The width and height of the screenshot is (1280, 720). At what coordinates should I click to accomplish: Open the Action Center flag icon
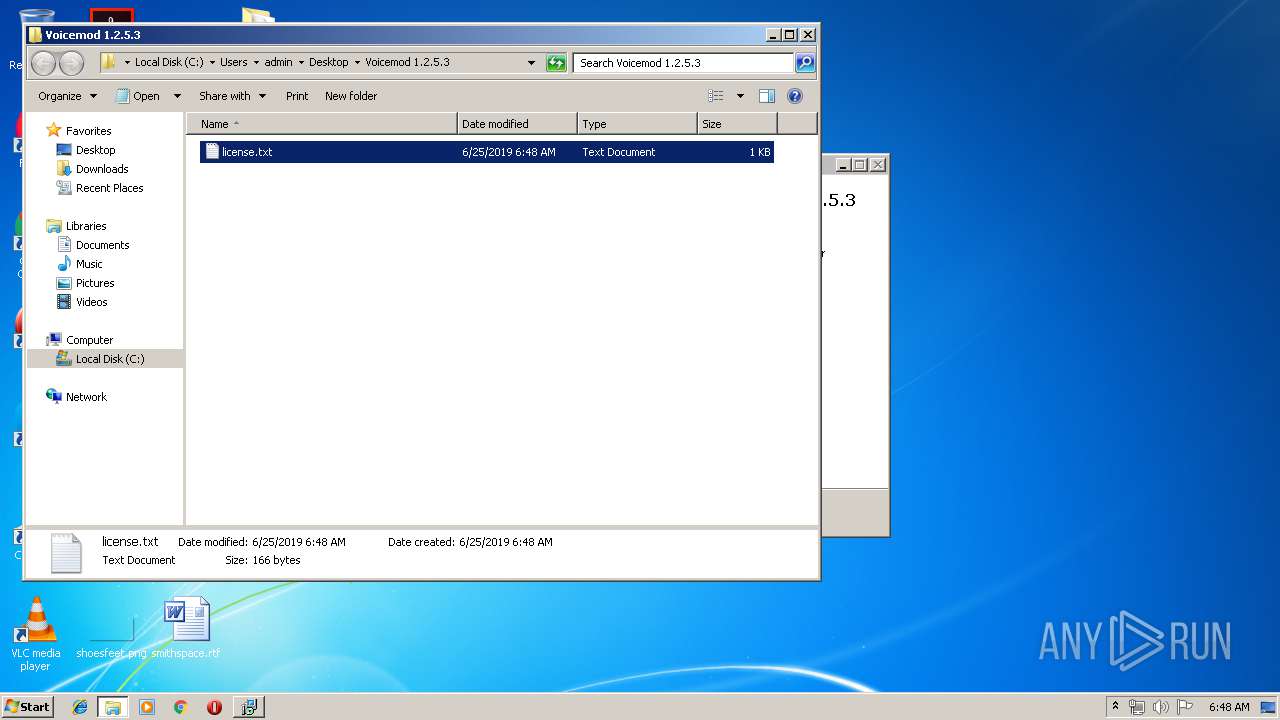[x=1185, y=707]
